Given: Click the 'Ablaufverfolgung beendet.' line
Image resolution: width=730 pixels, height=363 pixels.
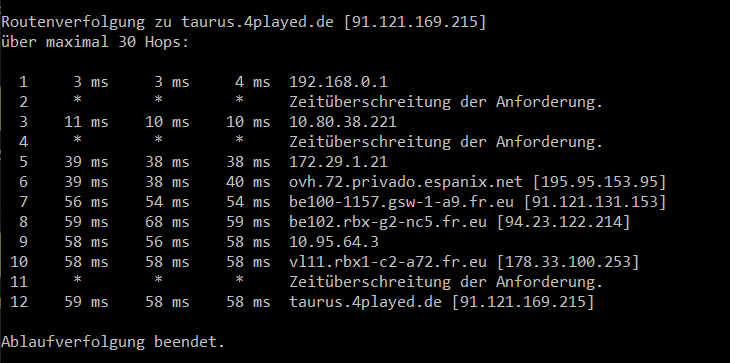Looking at the screenshot, I should (113, 342).
